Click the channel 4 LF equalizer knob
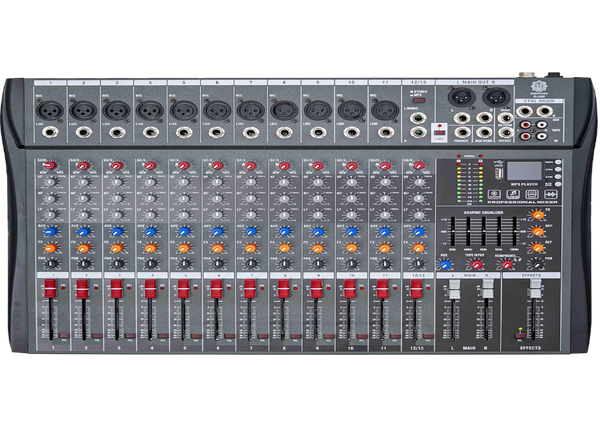The width and height of the screenshot is (600, 427). point(150,215)
